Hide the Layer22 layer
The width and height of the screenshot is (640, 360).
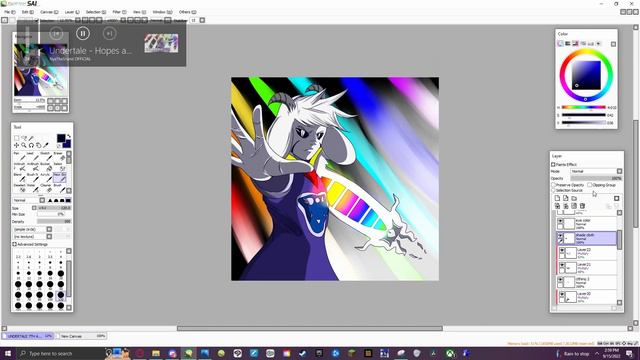[562, 250]
